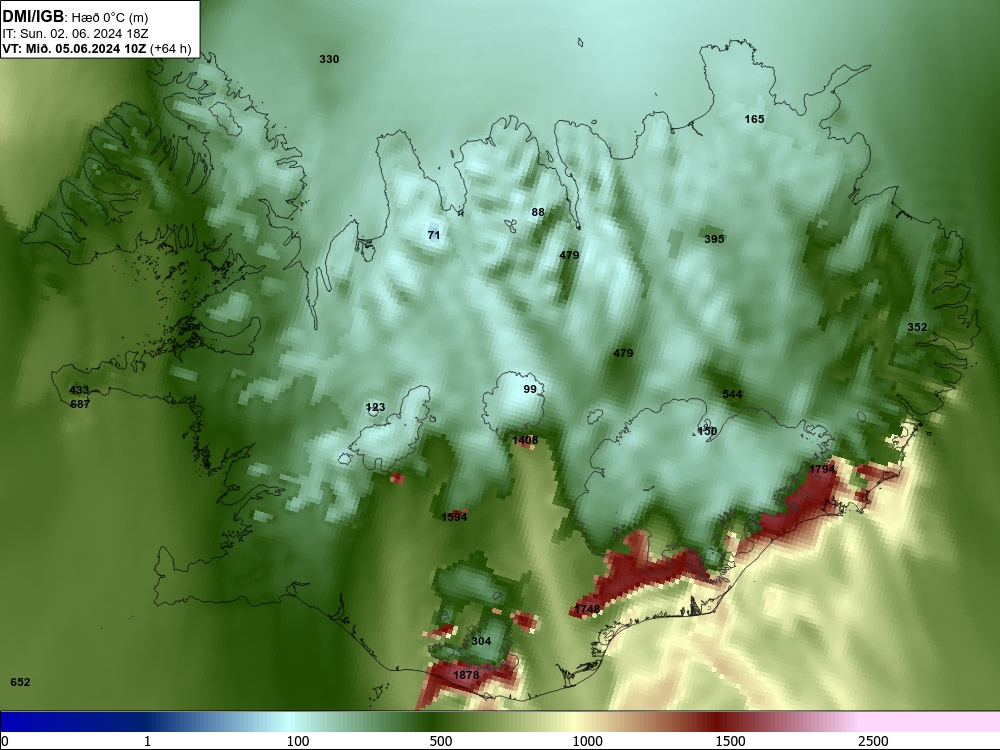
Task: Click the 544 value label
Action: tap(732, 395)
